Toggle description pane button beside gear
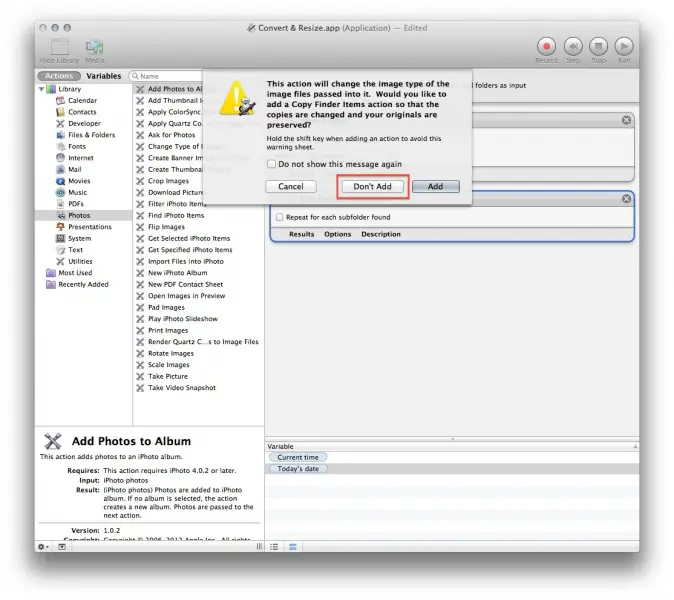 tap(62, 547)
